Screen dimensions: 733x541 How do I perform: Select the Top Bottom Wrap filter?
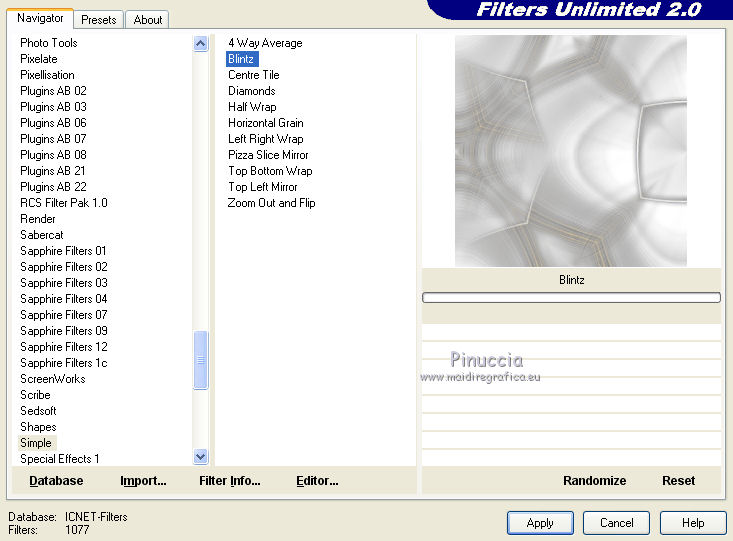pyautogui.click(x=270, y=171)
